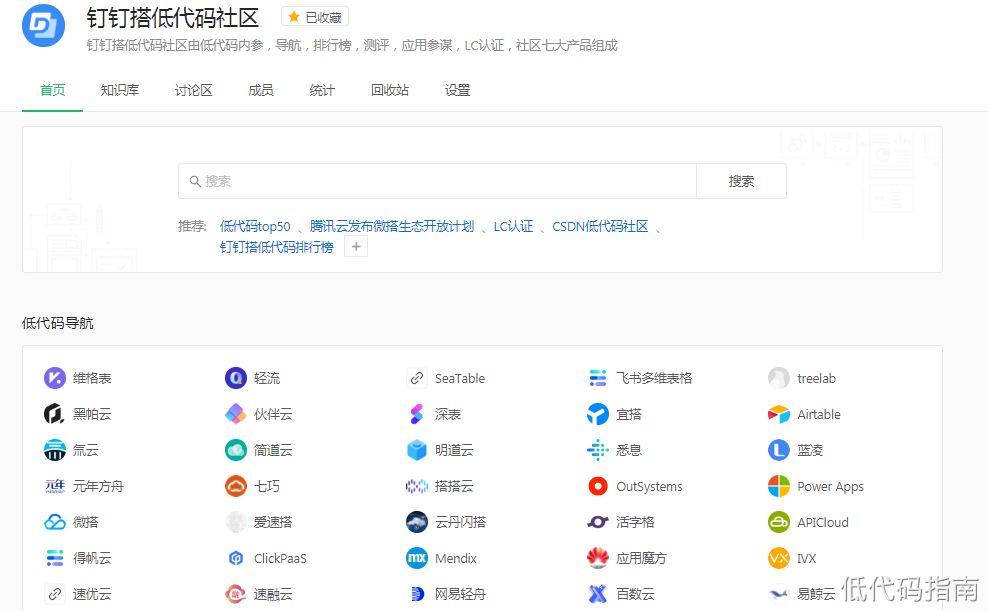Click the 得帆云 icon
Viewport: 988px width, 611px height.
click(x=55, y=557)
